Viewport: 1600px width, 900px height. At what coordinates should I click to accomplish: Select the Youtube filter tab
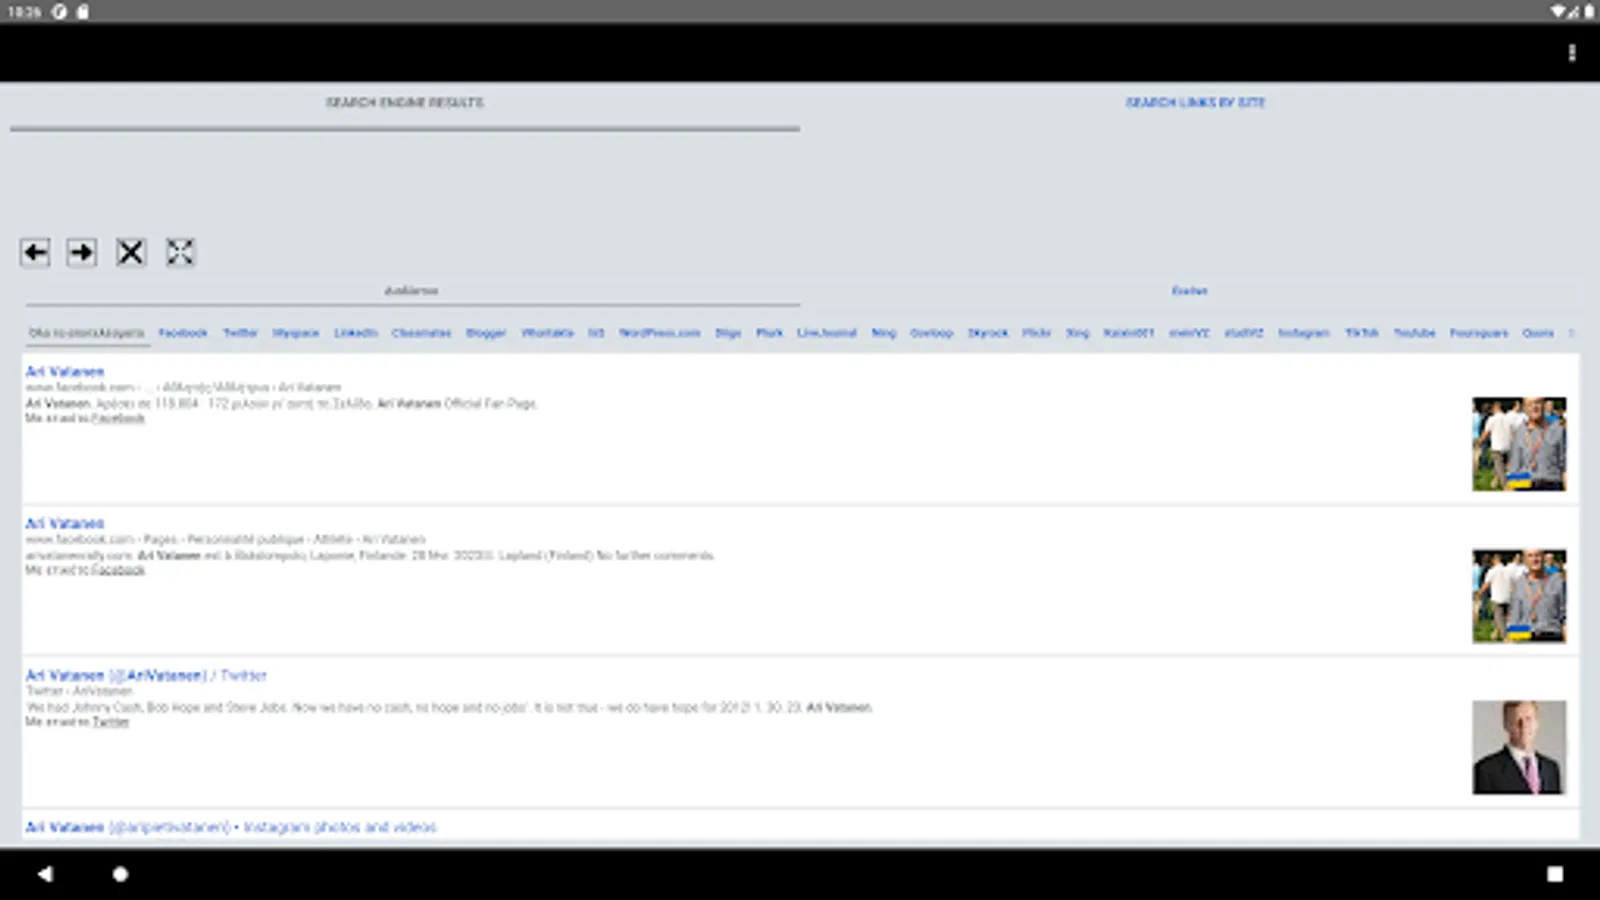point(1415,333)
